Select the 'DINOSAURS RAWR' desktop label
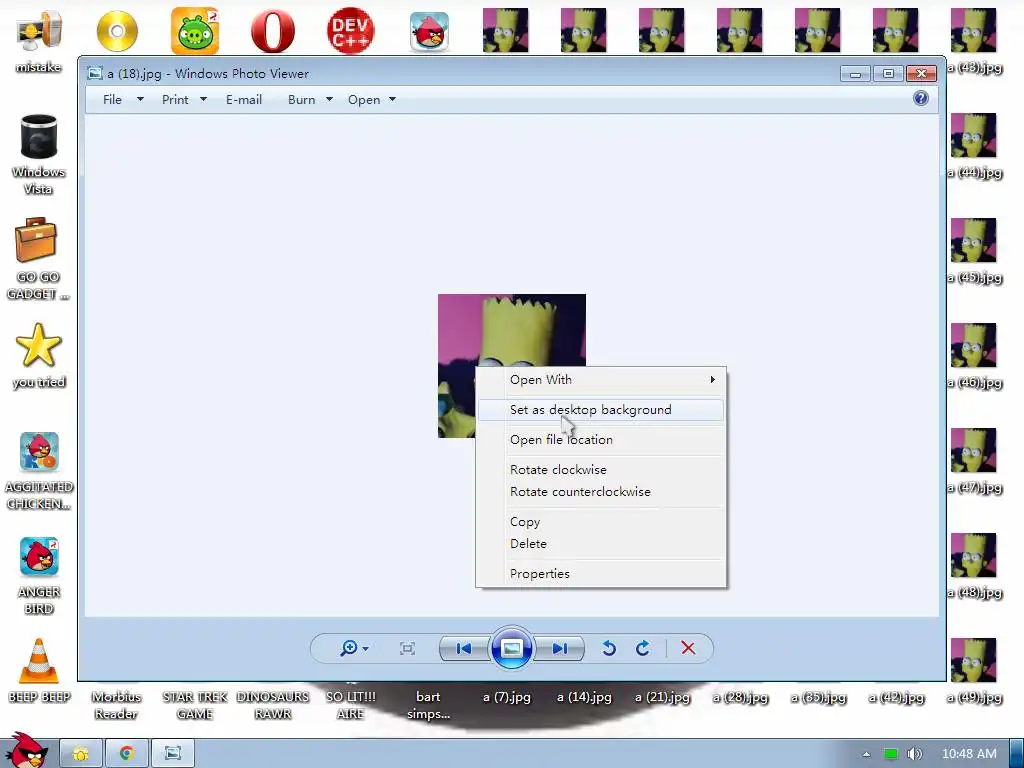 (x=273, y=705)
